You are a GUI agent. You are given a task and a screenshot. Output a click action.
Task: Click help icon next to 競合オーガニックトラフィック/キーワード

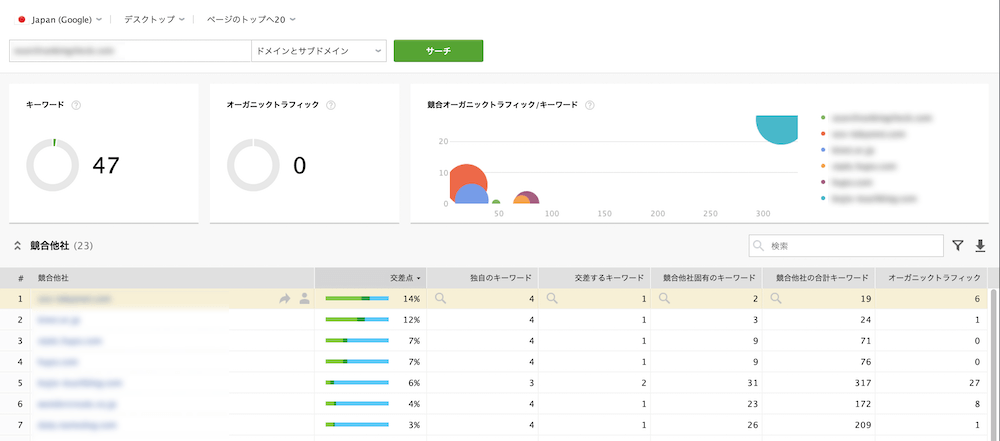pyautogui.click(x=590, y=105)
